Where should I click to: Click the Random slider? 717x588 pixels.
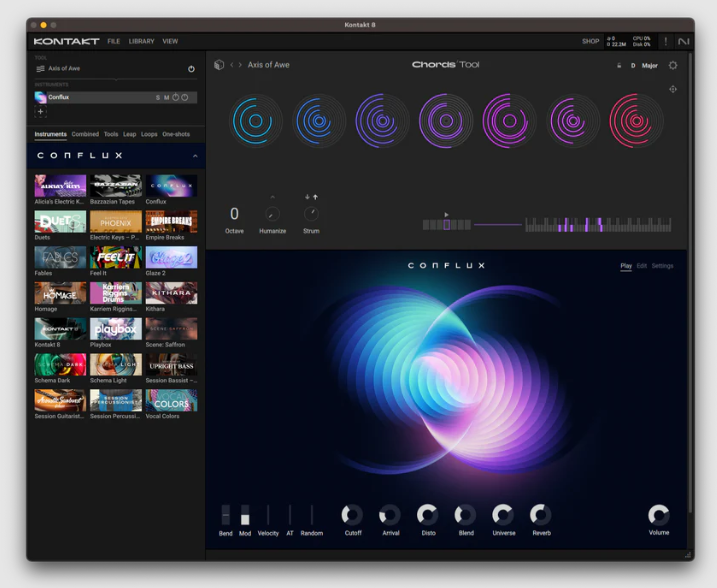(x=311, y=515)
